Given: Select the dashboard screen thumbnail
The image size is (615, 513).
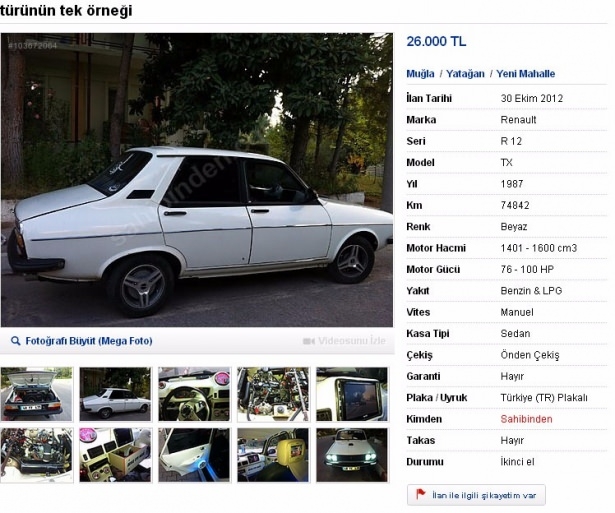Looking at the screenshot, I should coord(351,394).
